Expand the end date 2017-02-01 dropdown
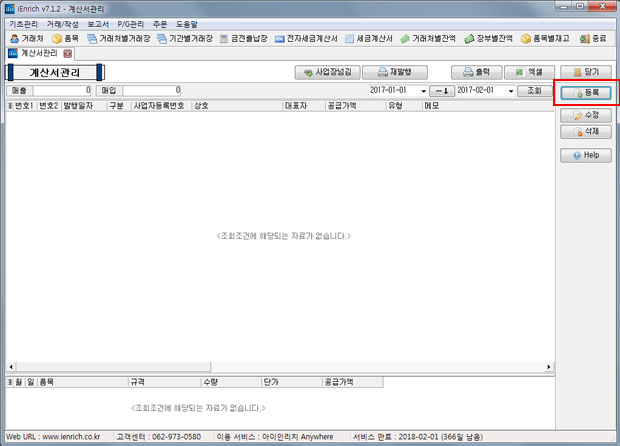 point(509,90)
